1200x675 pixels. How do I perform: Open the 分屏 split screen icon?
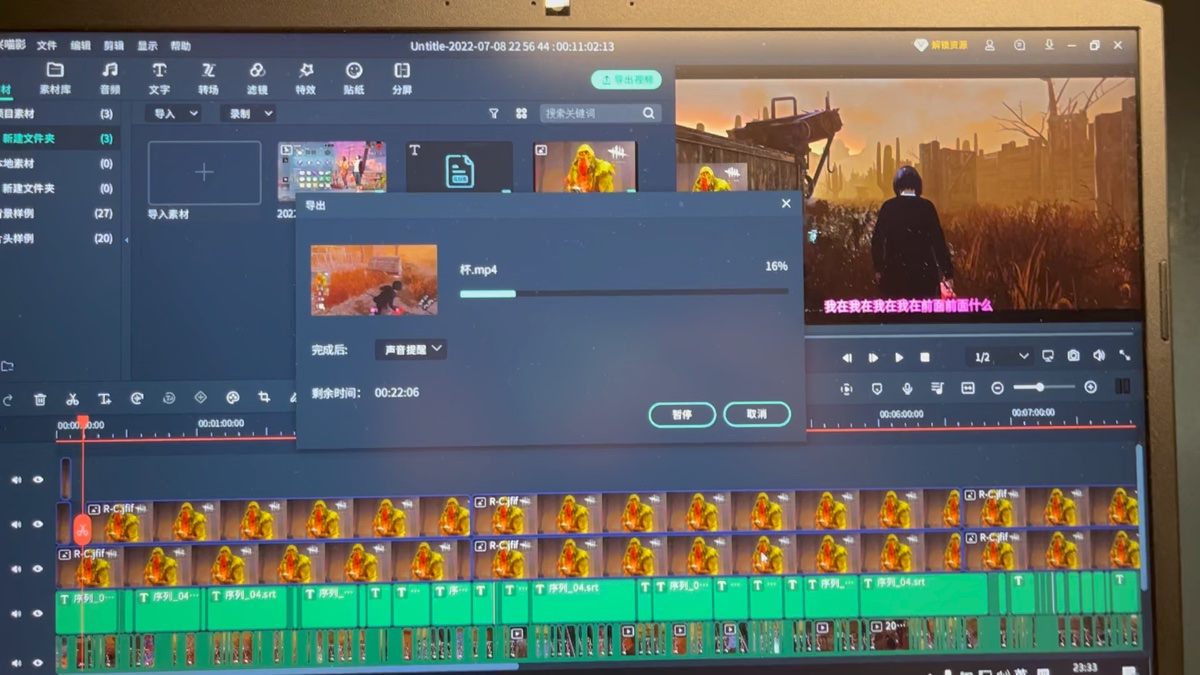[402, 70]
